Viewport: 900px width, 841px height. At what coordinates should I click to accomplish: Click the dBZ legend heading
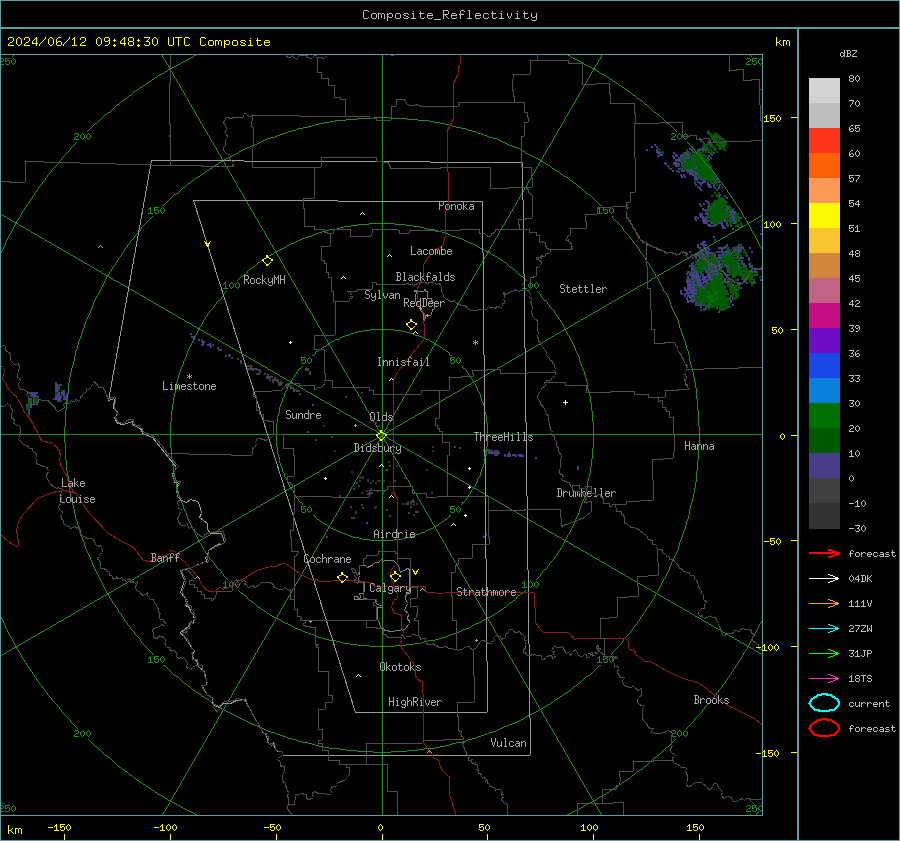coord(848,54)
